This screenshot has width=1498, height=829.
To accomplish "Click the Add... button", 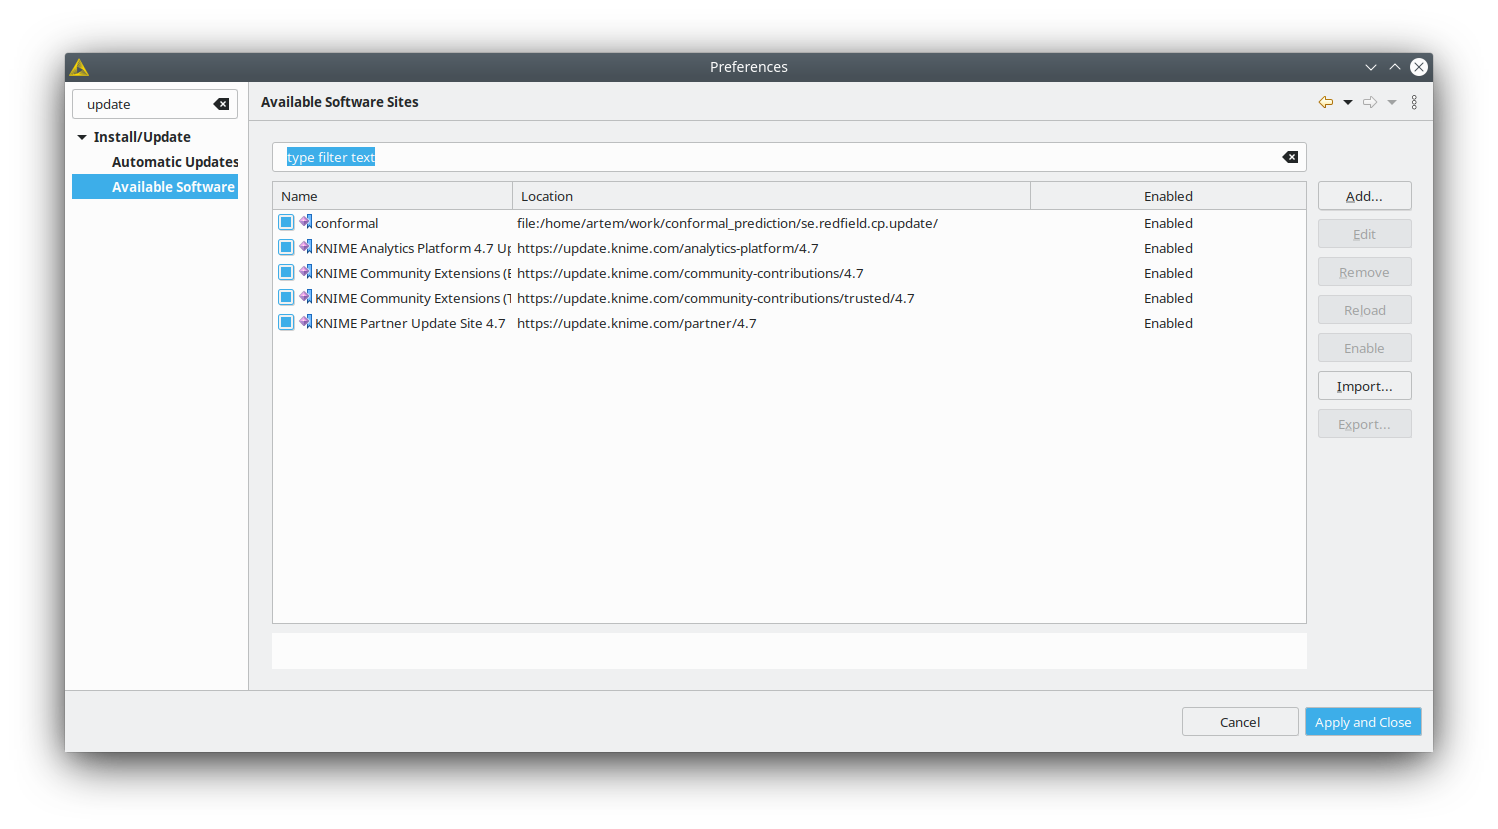I will pos(1364,196).
